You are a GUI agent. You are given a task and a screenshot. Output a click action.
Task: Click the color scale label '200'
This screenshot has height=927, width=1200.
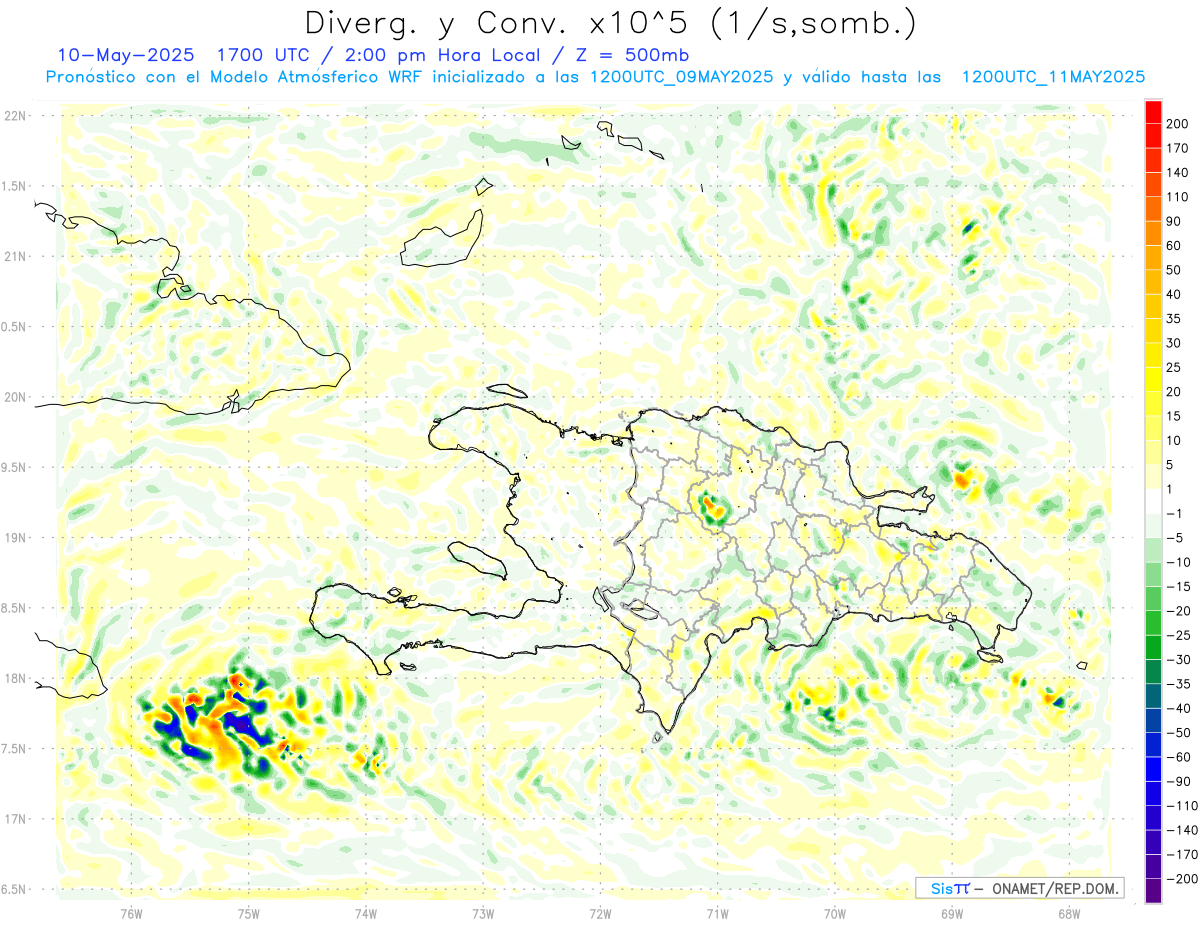pyautogui.click(x=1176, y=124)
